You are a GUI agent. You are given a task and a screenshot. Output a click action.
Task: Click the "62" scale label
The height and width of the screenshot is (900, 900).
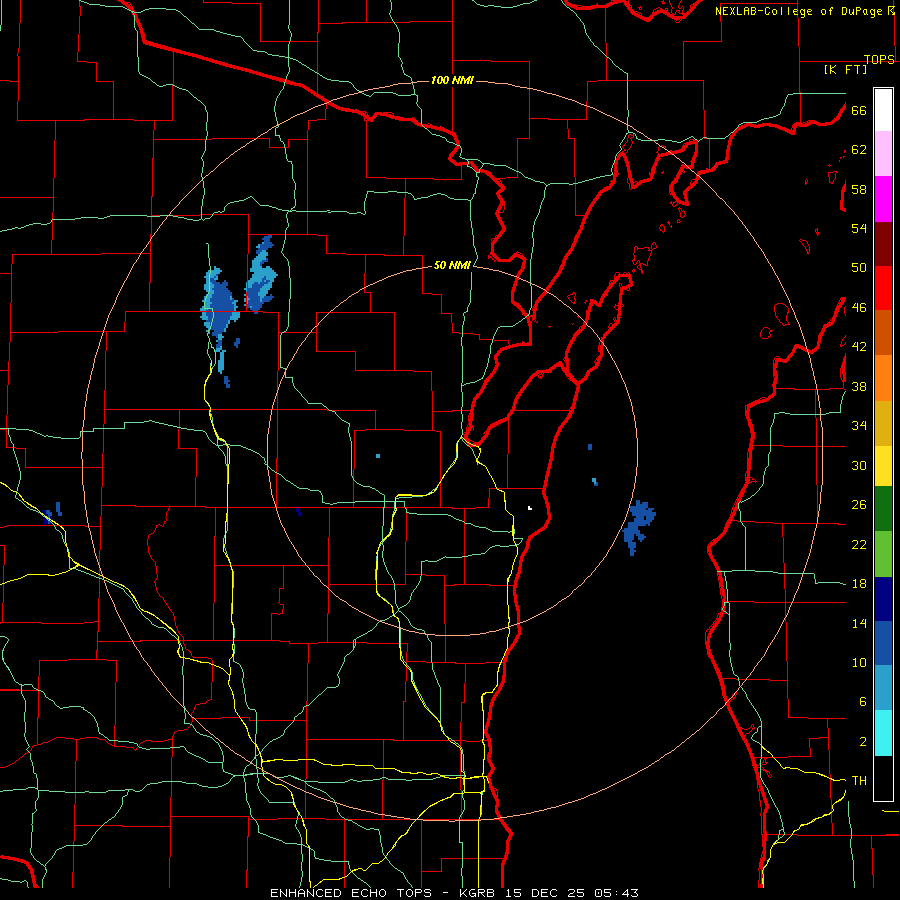(x=859, y=150)
